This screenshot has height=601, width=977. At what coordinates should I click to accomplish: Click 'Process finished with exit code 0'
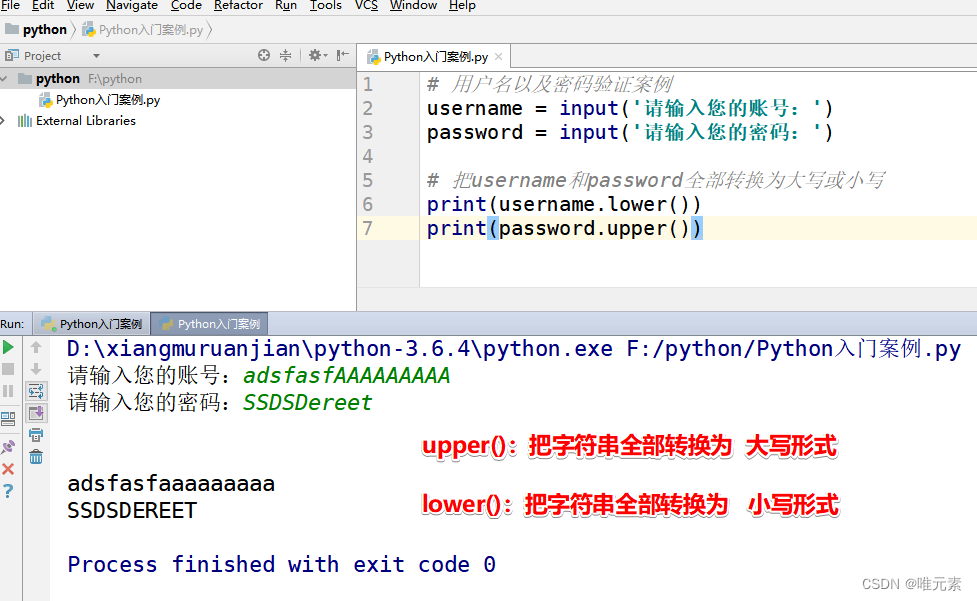pos(282,564)
